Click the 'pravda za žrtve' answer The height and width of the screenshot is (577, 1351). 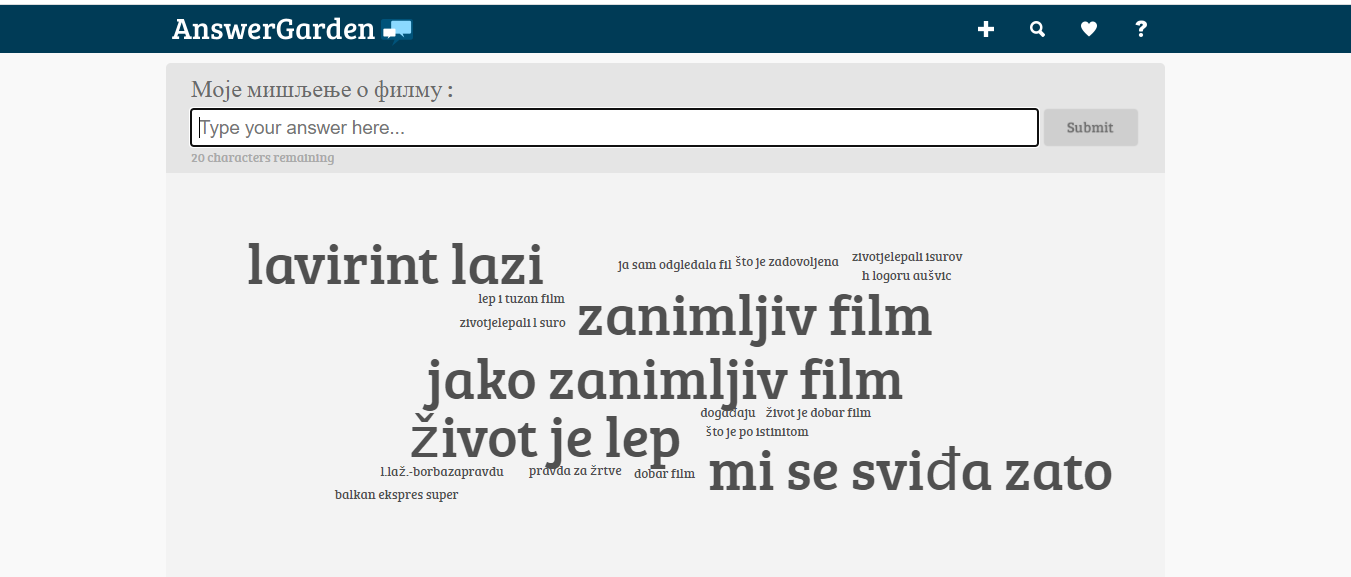(x=575, y=471)
